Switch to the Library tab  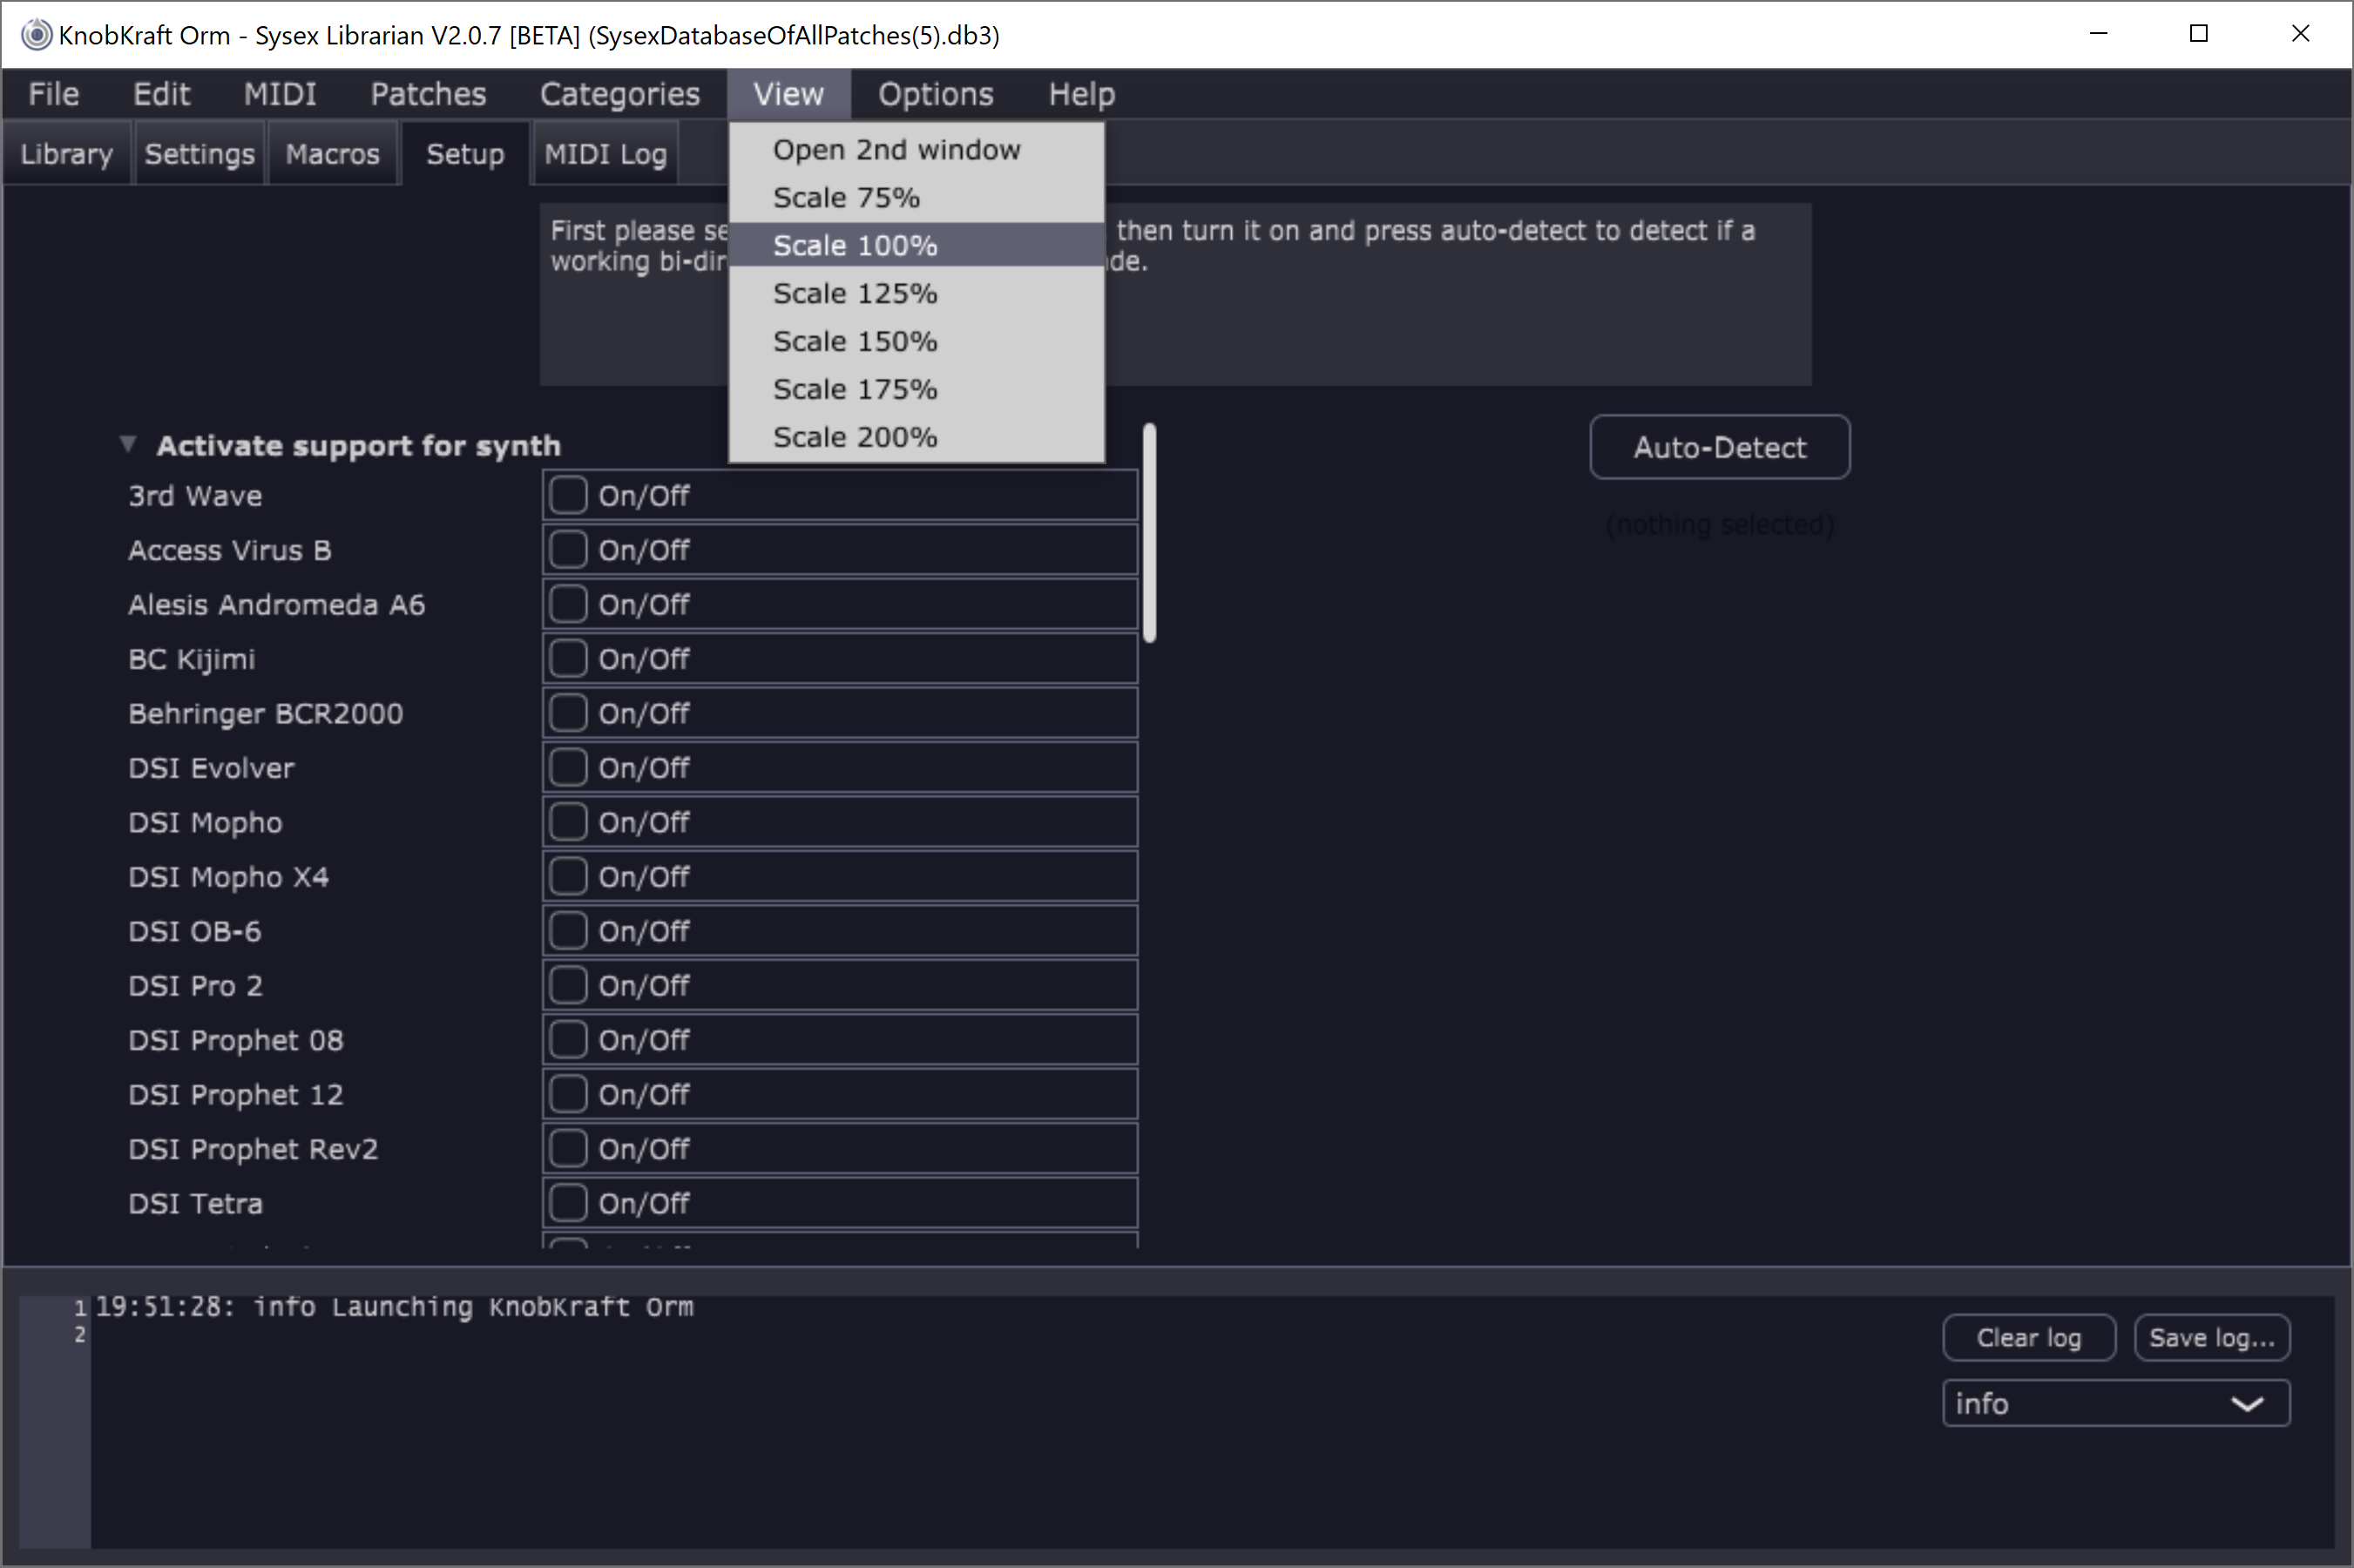click(66, 154)
